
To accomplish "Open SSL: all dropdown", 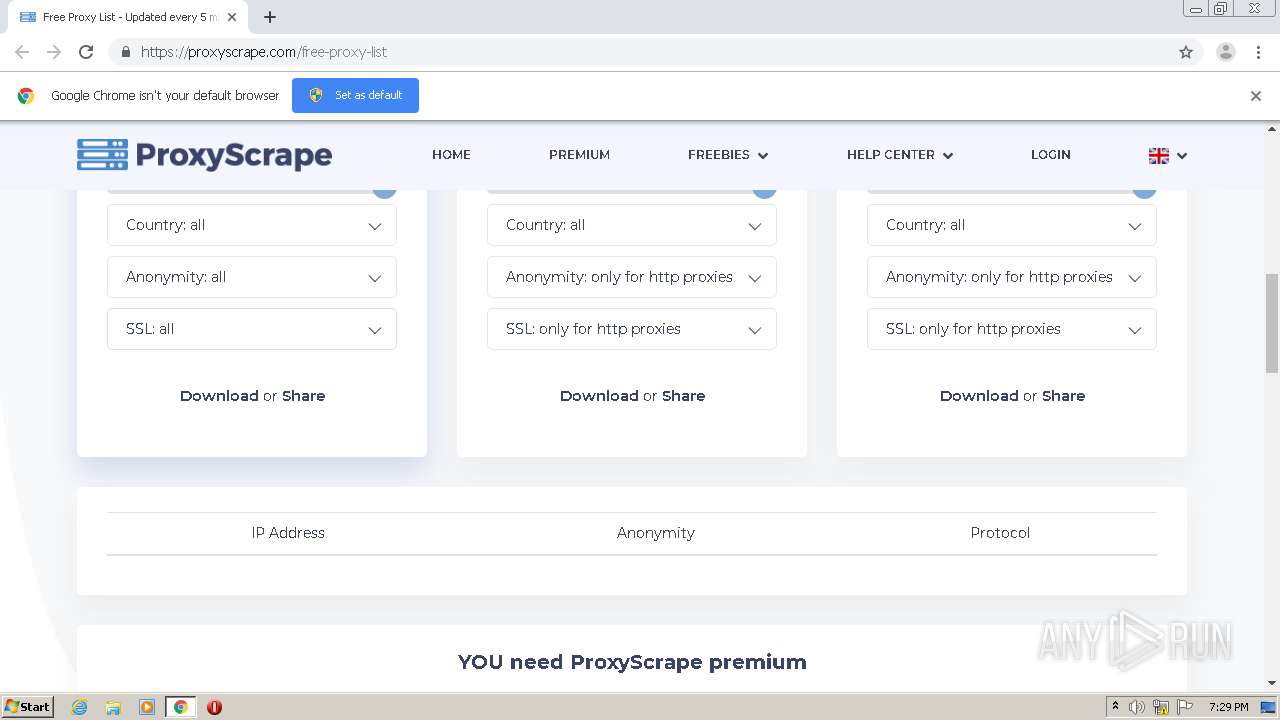I will (252, 329).
